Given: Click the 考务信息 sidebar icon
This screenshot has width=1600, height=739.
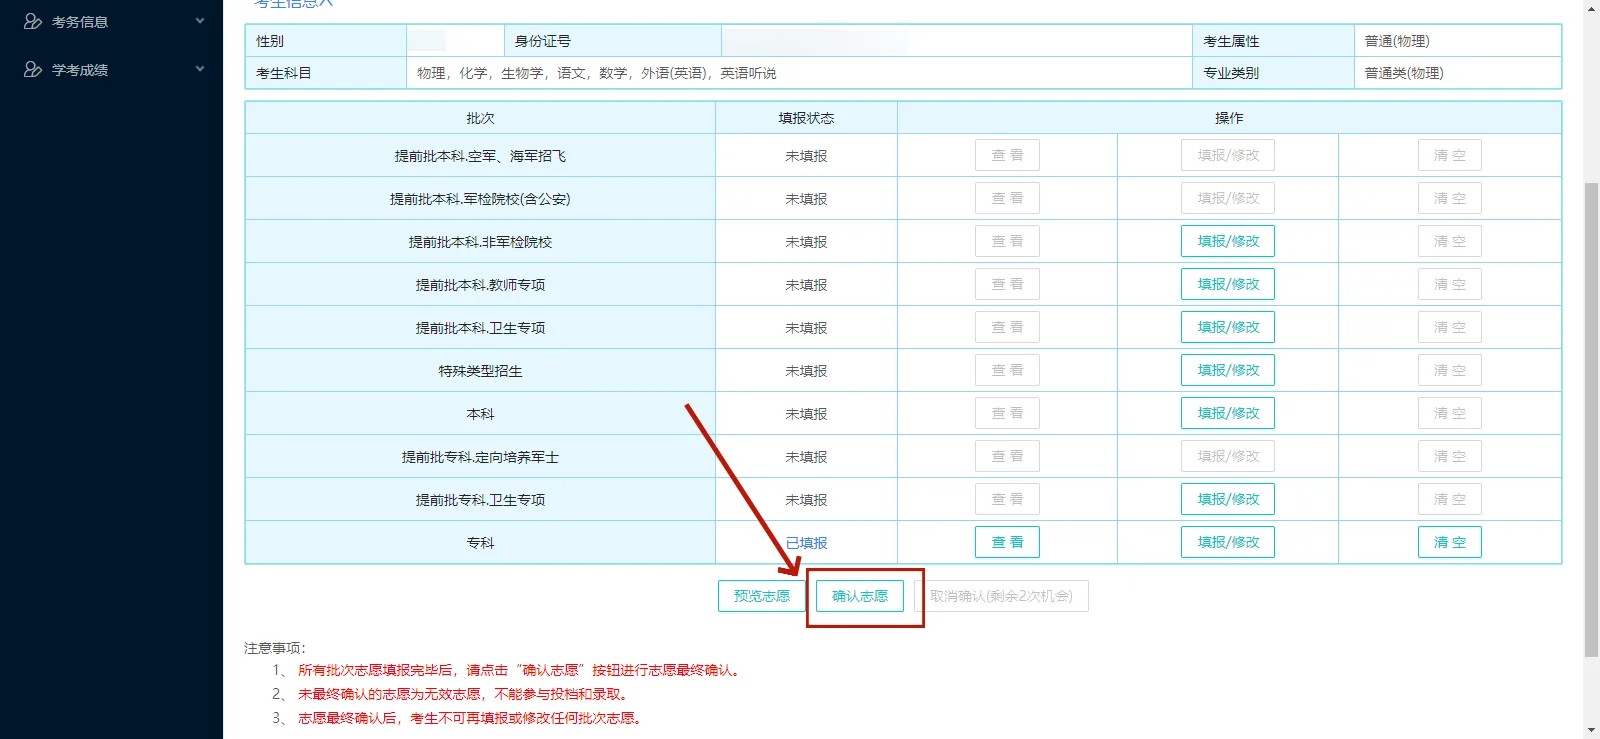Looking at the screenshot, I should coord(32,21).
